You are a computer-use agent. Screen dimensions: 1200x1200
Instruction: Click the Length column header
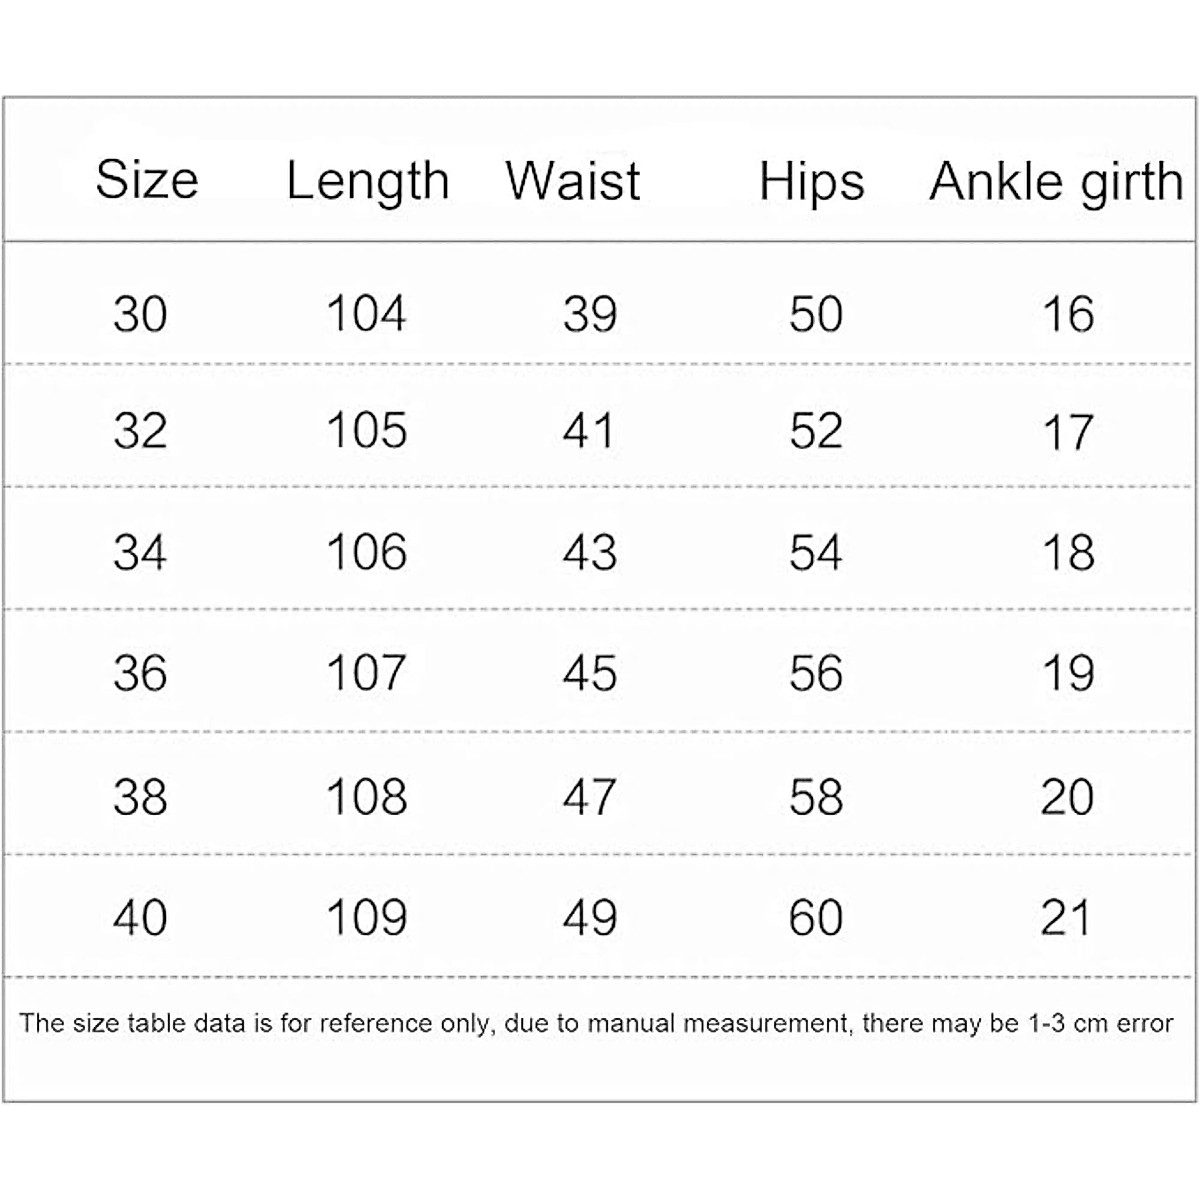368,182
